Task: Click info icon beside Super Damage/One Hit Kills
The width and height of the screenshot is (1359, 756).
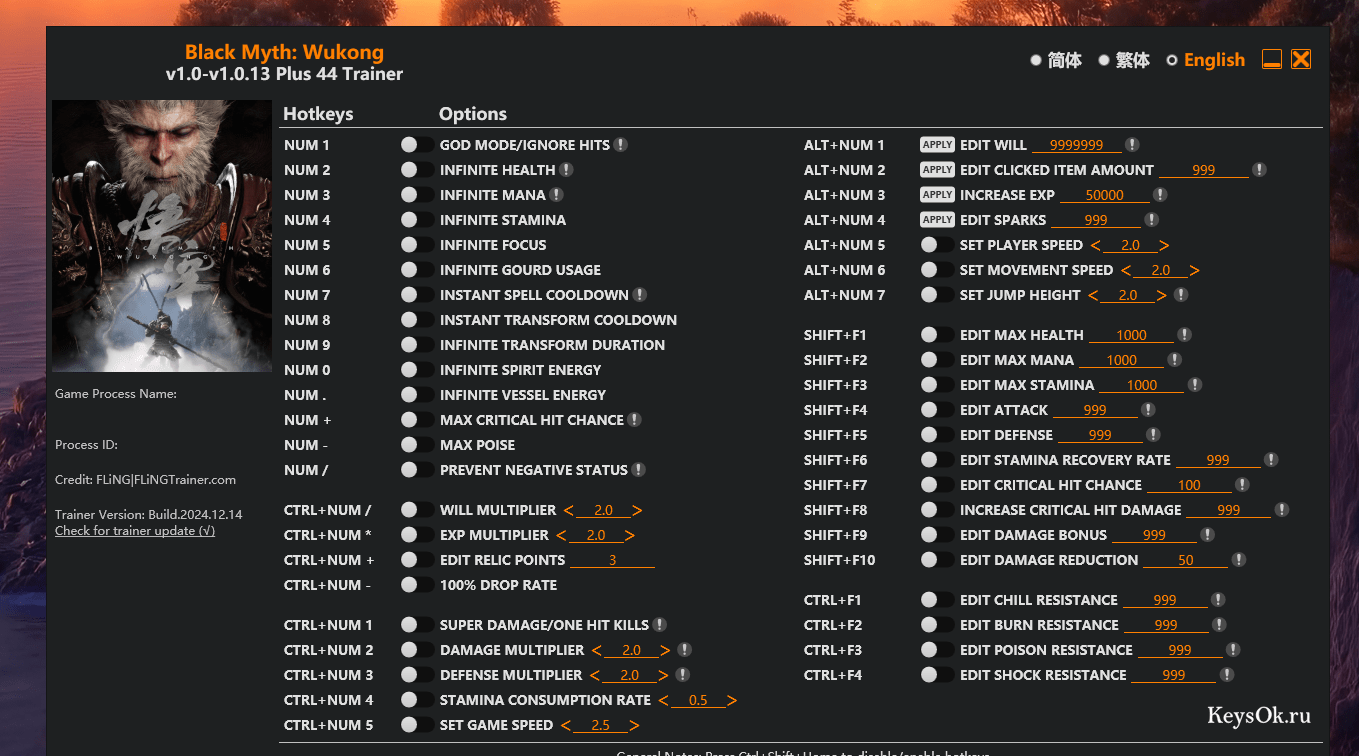Action: point(660,625)
